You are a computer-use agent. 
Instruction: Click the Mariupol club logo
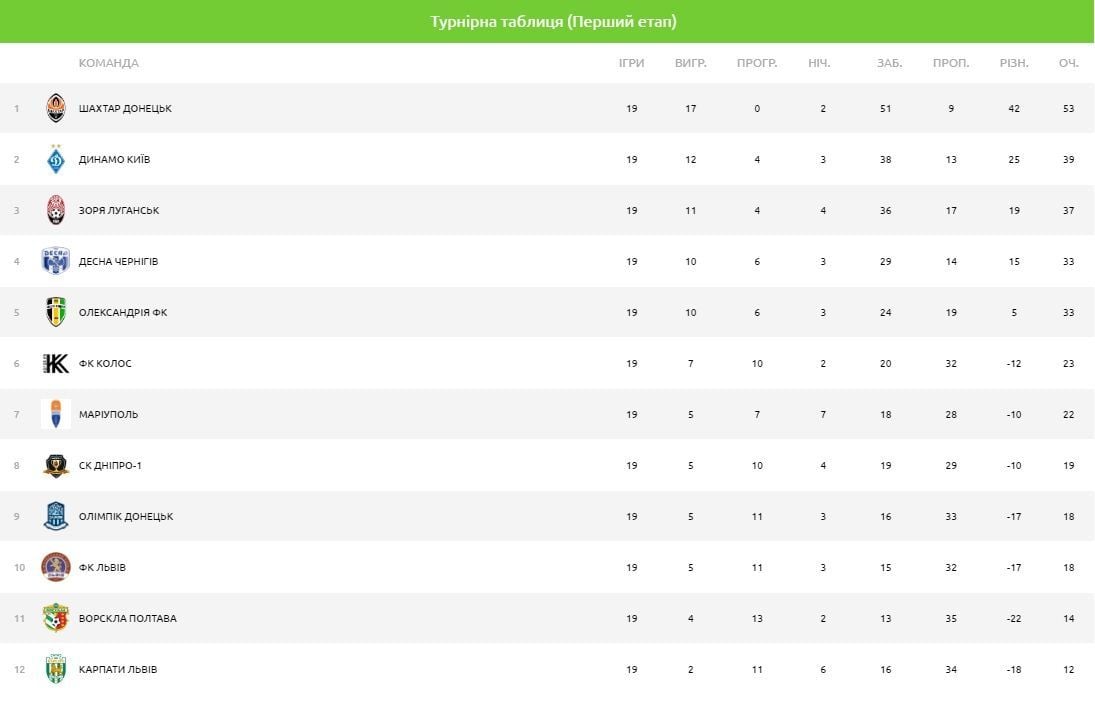[56, 414]
